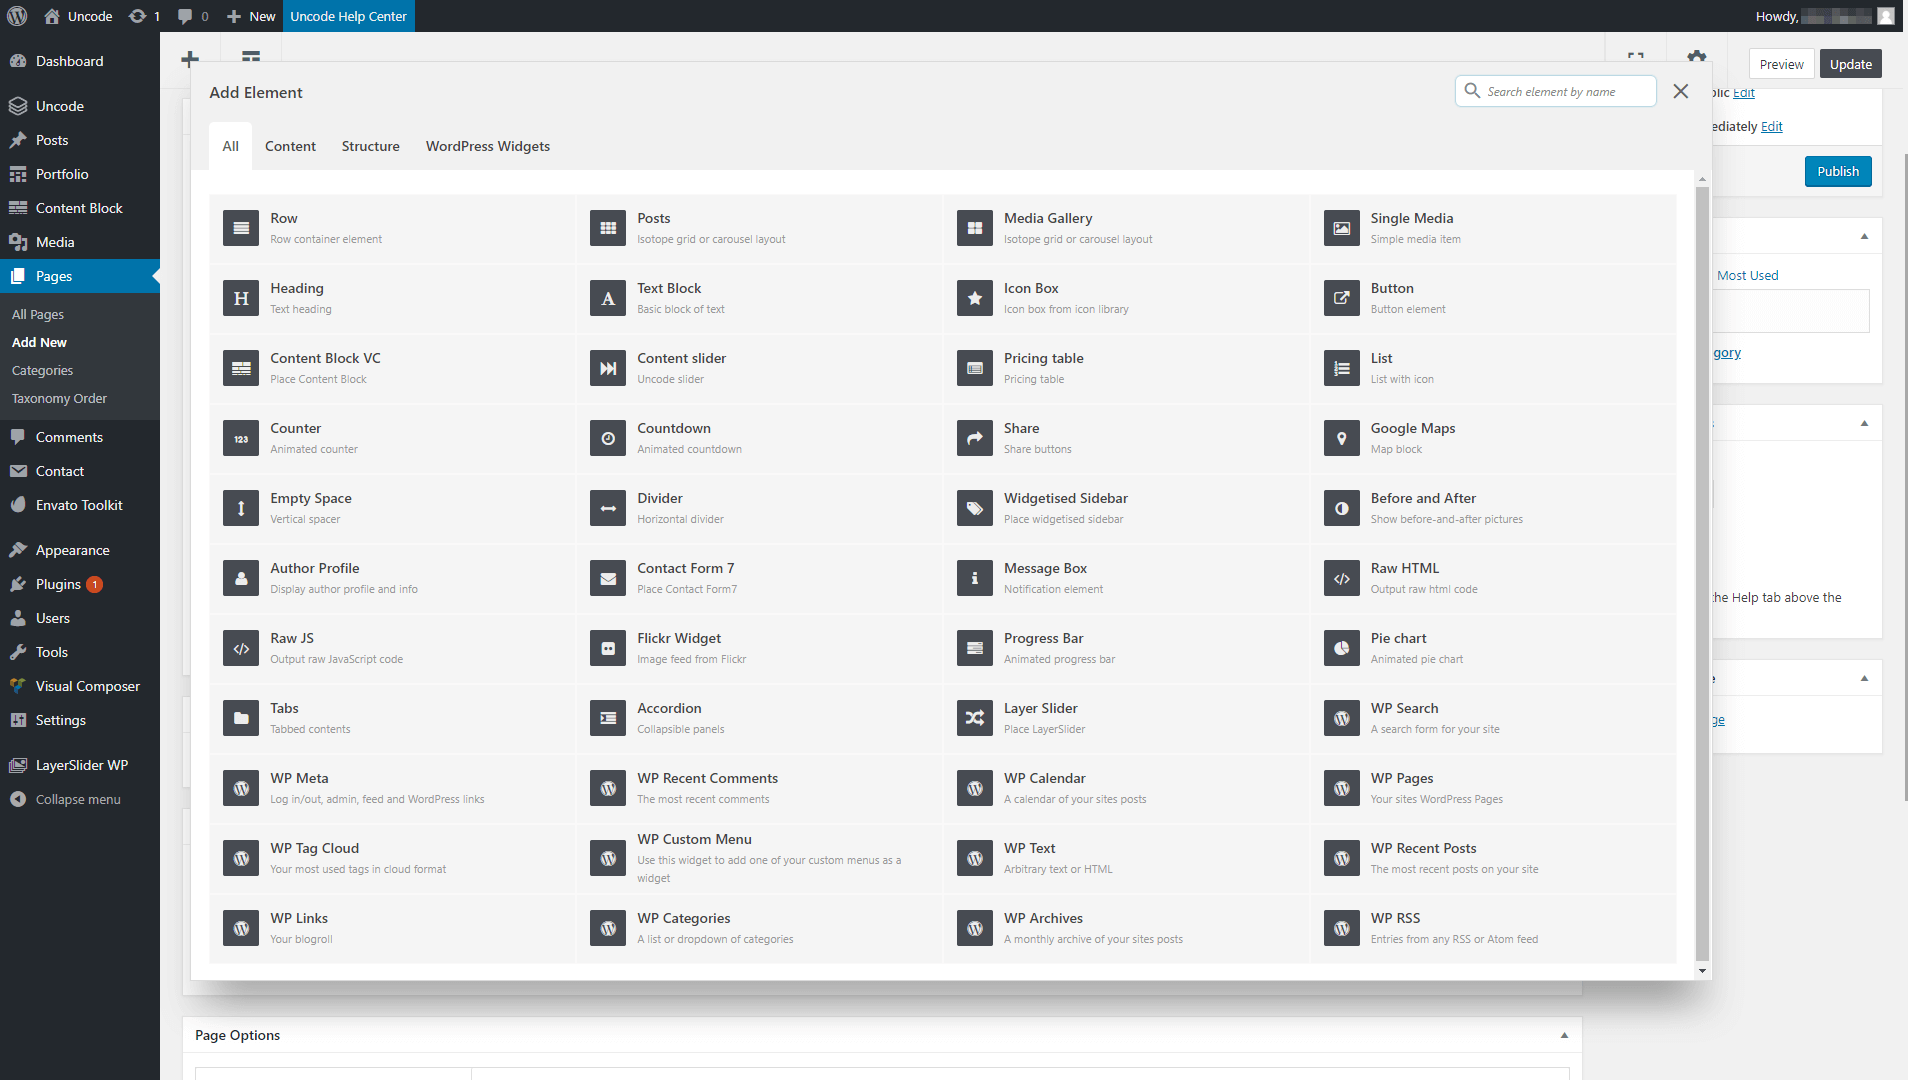The image size is (1908, 1080).
Task: Click Collapse menu in sidebar
Action: pyautogui.click(x=78, y=799)
